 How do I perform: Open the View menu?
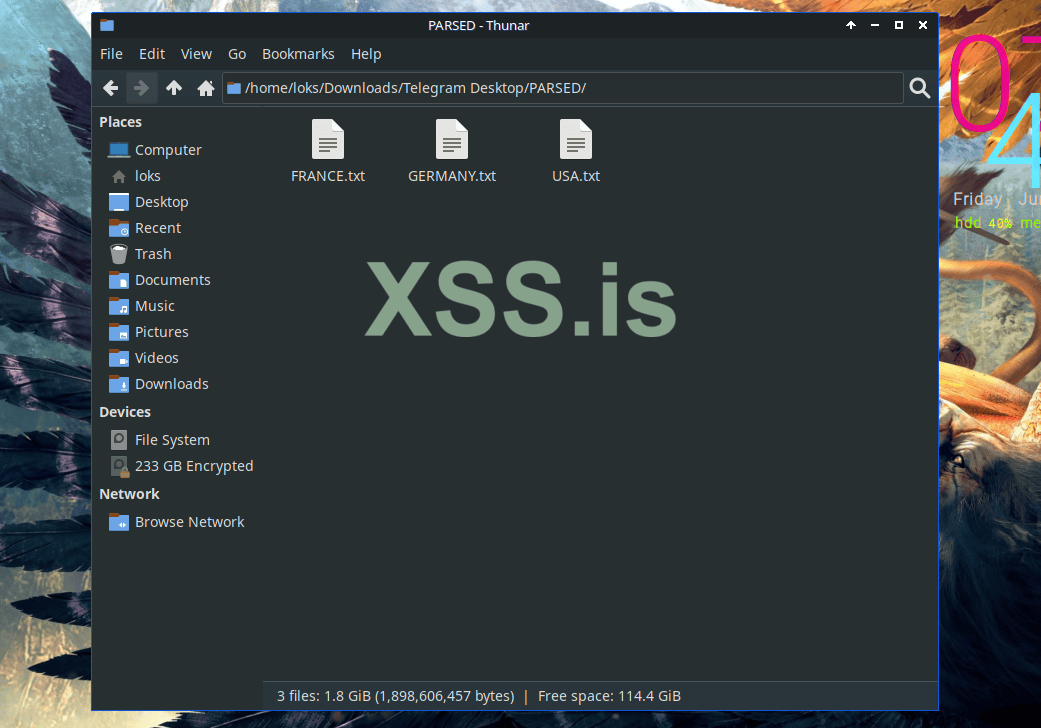197,54
